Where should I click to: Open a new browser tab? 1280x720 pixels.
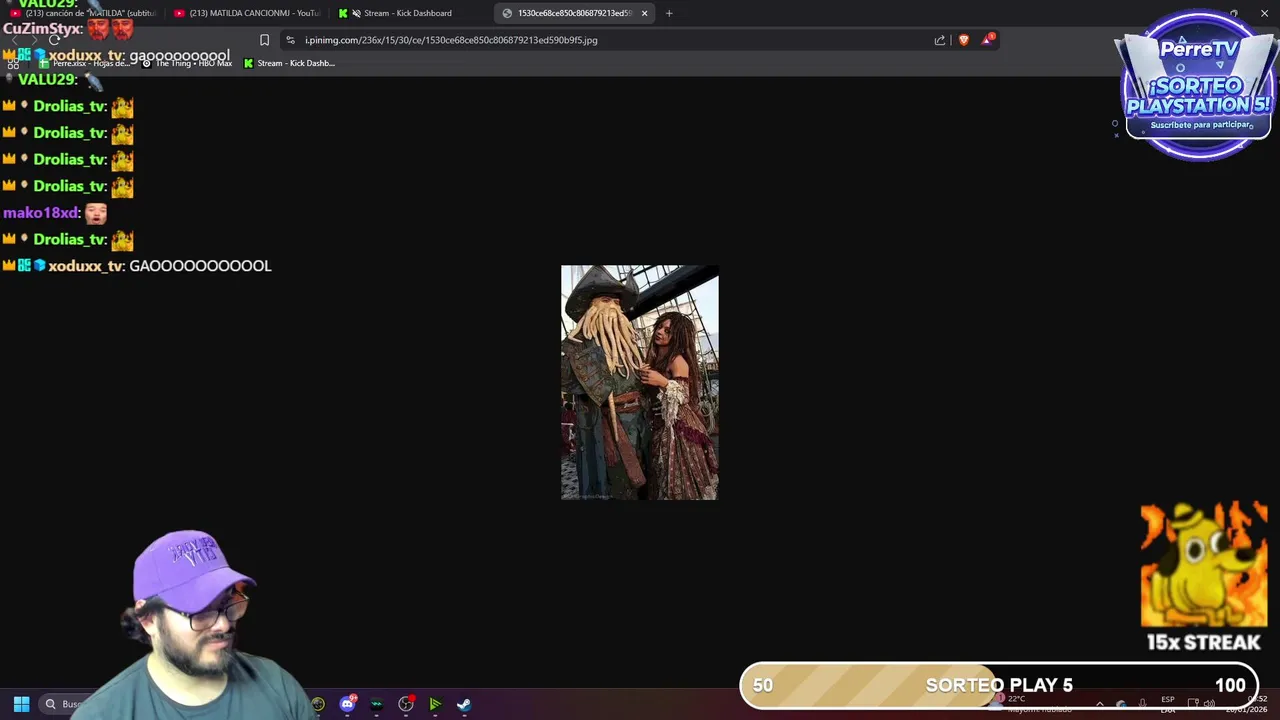[669, 13]
